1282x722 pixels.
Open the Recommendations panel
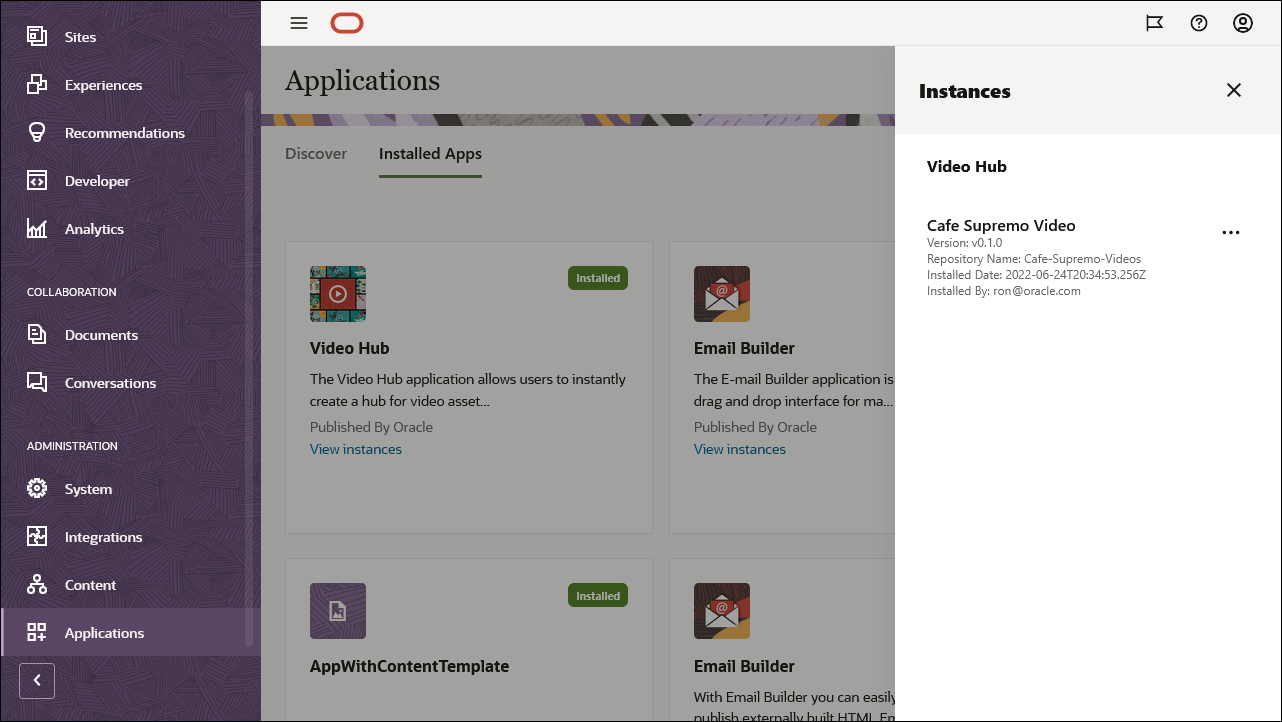pyautogui.click(x=124, y=132)
